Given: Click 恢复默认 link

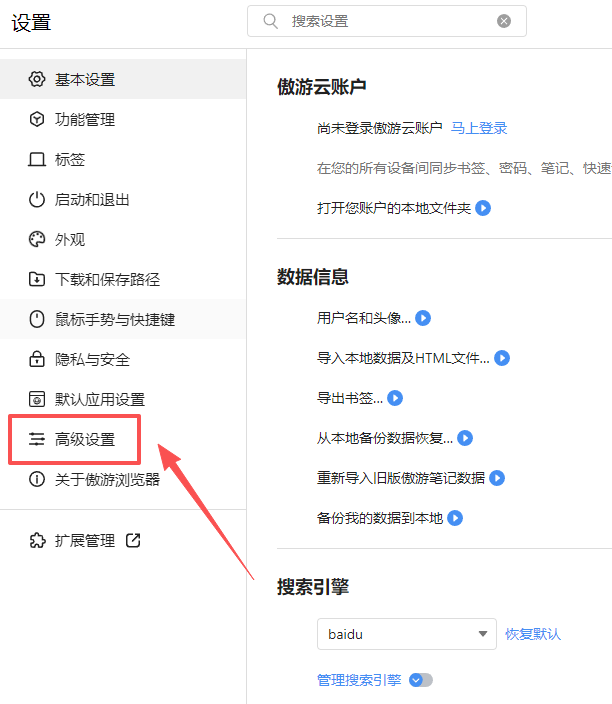Looking at the screenshot, I should click(x=533, y=634).
